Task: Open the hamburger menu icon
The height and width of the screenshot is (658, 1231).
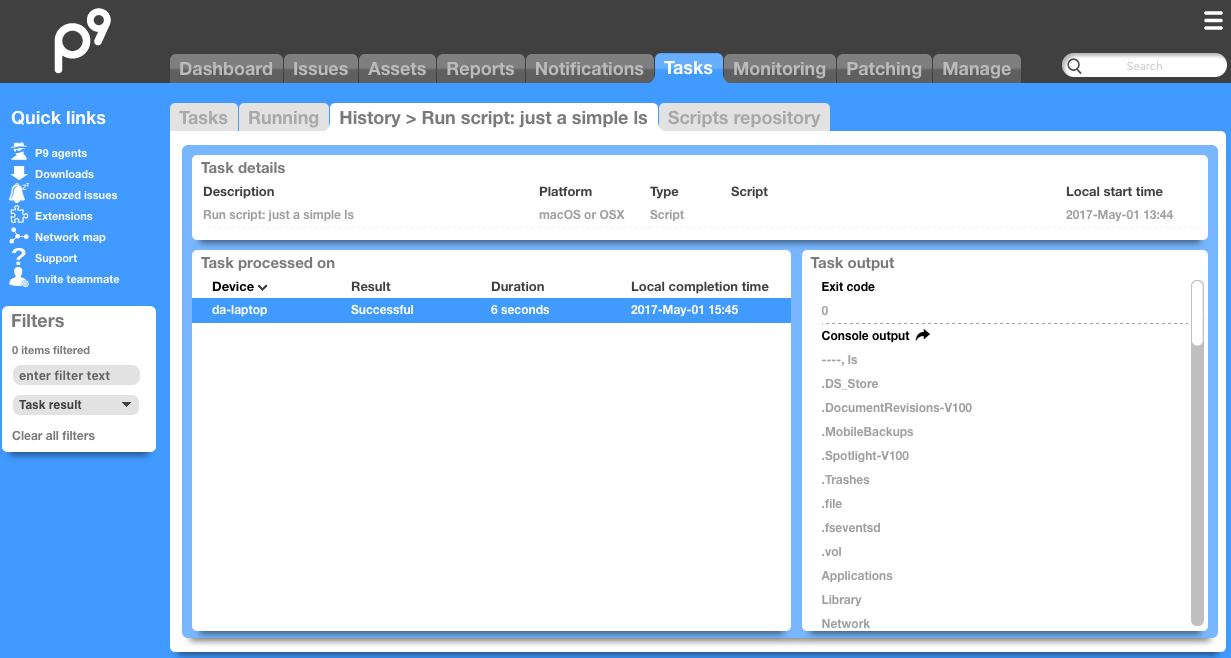Action: pos(1213,22)
